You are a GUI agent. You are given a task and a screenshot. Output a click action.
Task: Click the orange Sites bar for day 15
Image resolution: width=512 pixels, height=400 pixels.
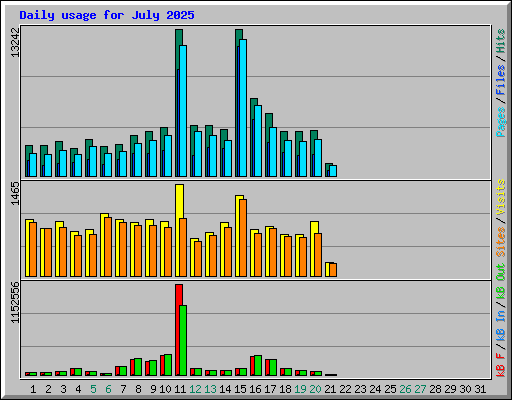click(243, 238)
